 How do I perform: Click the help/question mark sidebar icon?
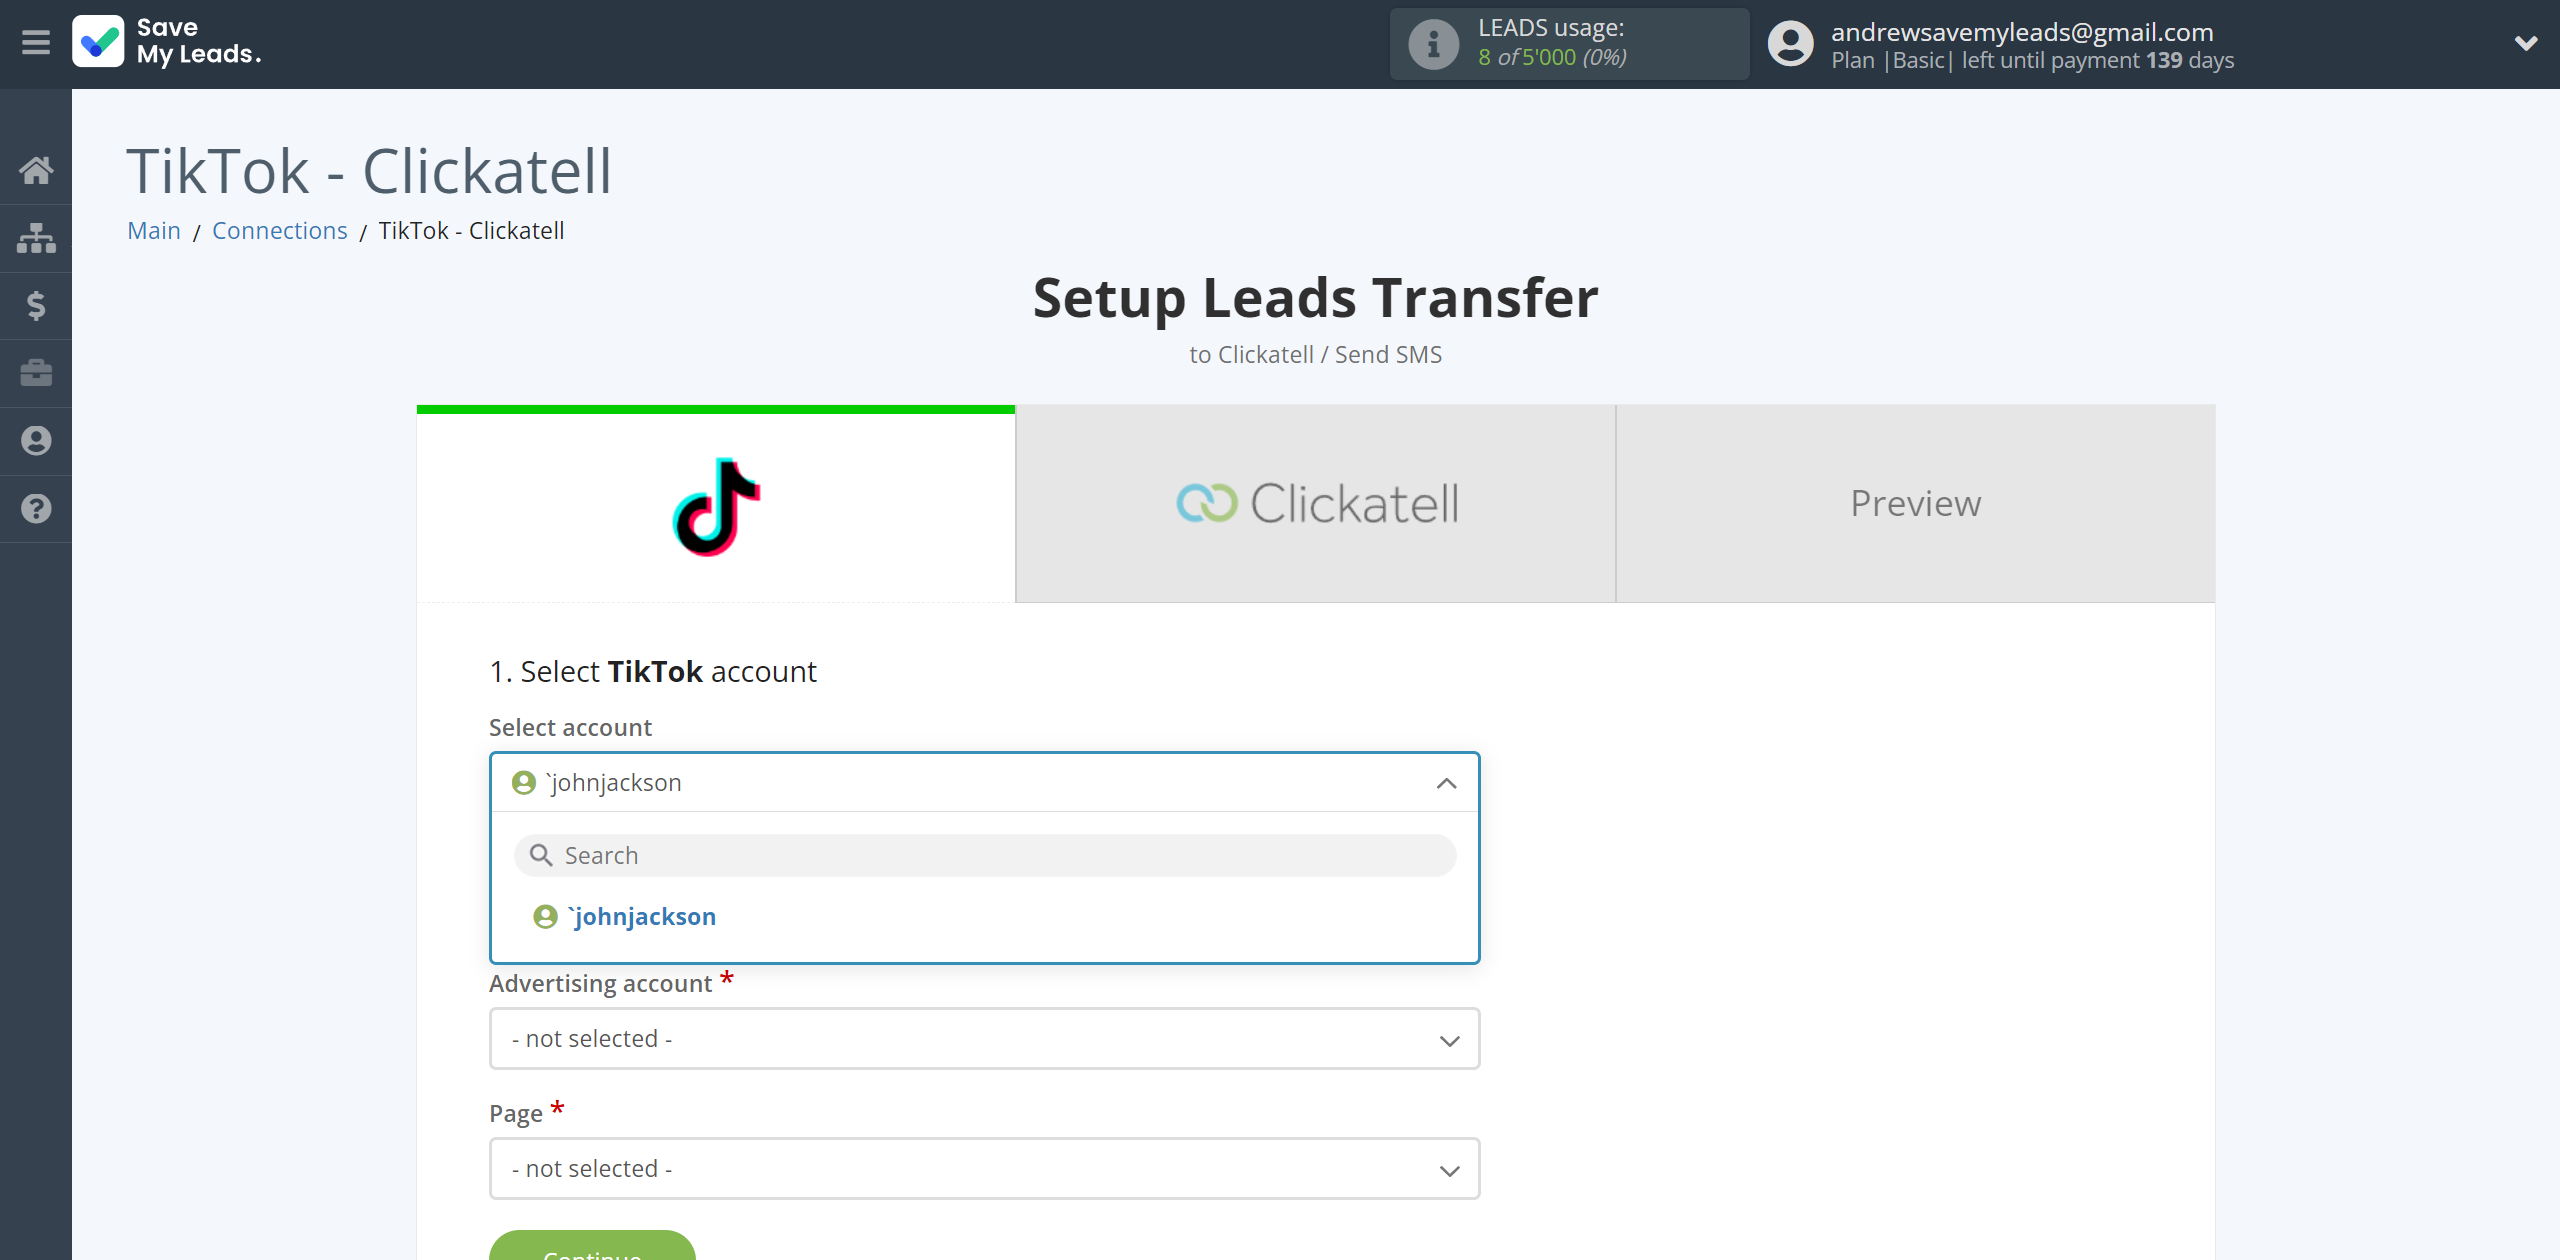tap(36, 506)
